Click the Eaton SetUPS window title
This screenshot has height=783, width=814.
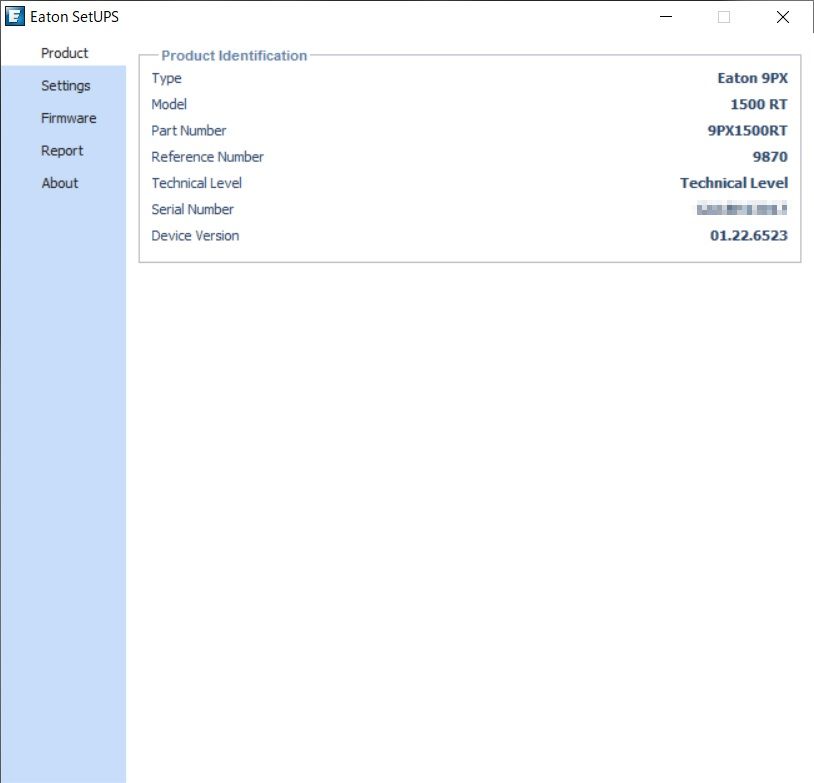point(74,17)
